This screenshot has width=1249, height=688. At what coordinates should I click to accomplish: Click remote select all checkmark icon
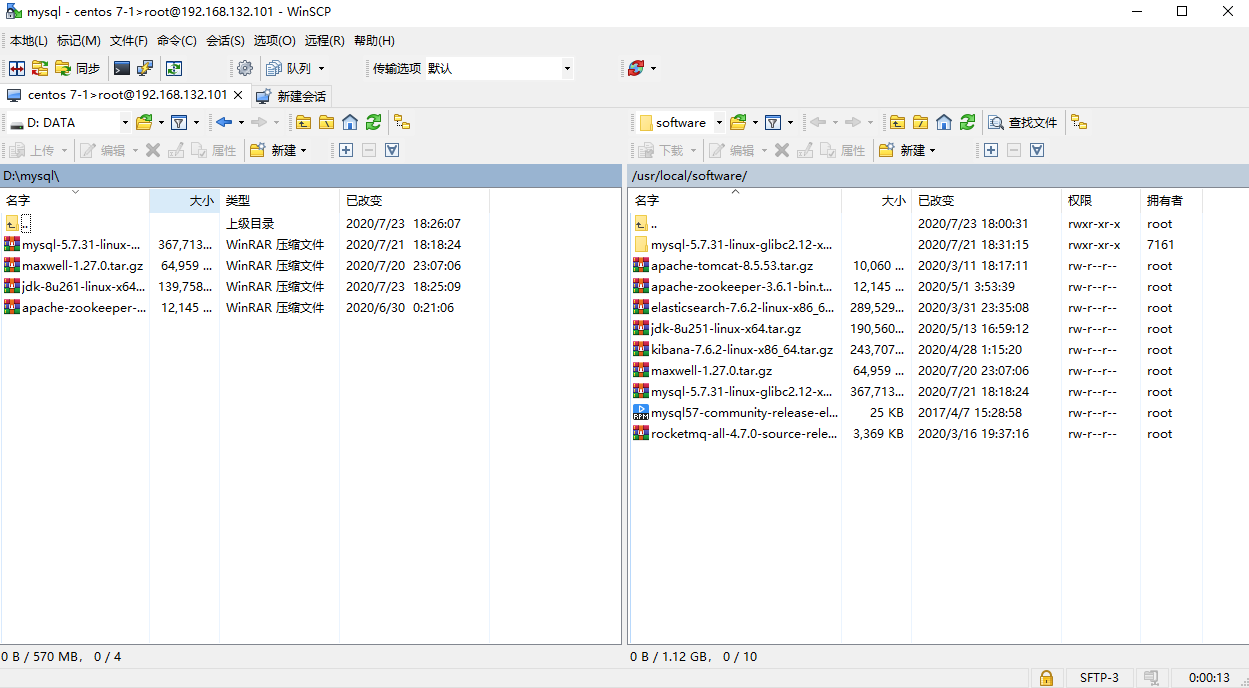pos(1037,151)
